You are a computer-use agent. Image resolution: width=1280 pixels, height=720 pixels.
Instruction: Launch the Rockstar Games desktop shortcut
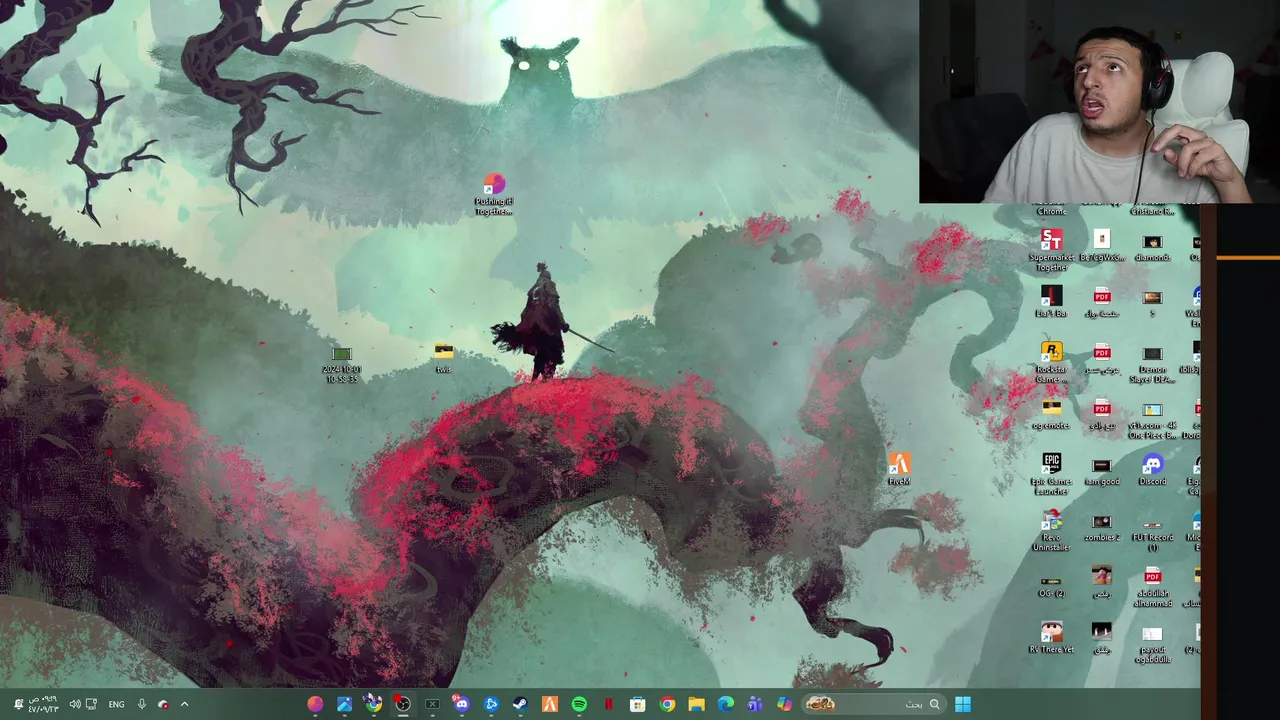click(1051, 362)
